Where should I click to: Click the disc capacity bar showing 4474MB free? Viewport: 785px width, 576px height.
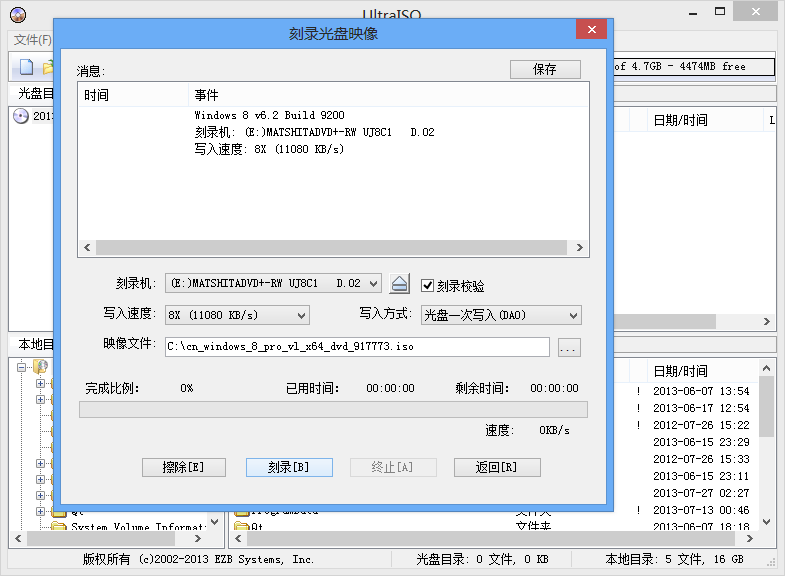coord(694,67)
